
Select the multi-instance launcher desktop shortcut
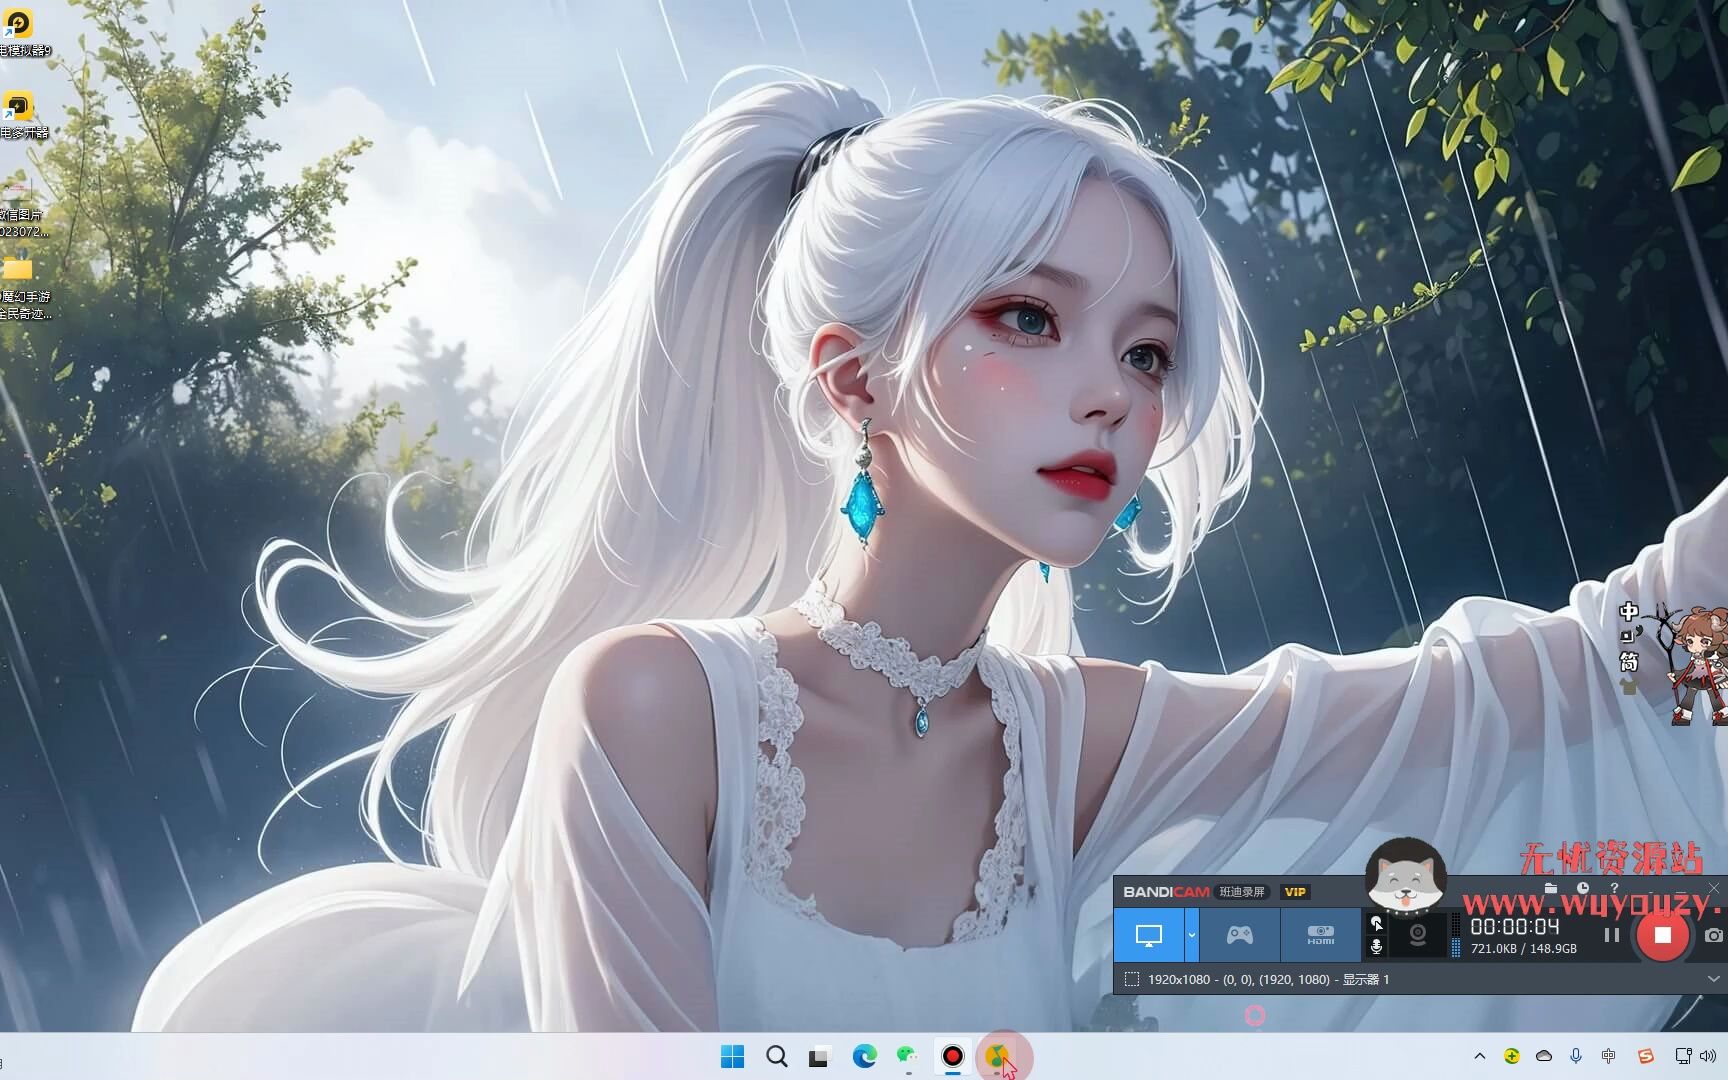coord(22,115)
